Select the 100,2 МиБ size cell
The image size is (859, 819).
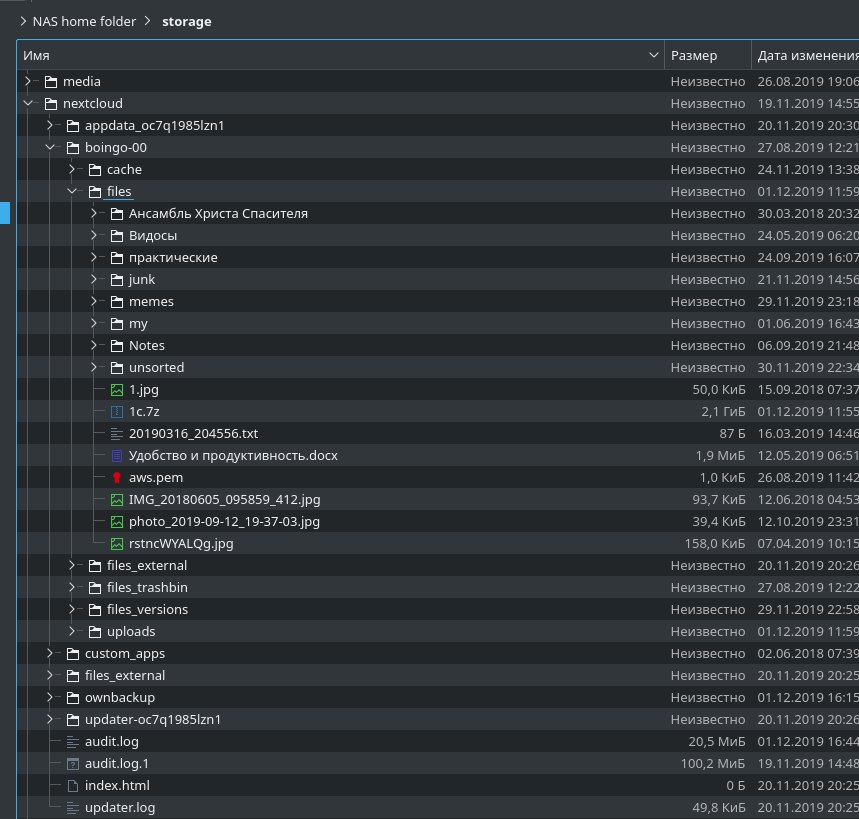pos(713,764)
